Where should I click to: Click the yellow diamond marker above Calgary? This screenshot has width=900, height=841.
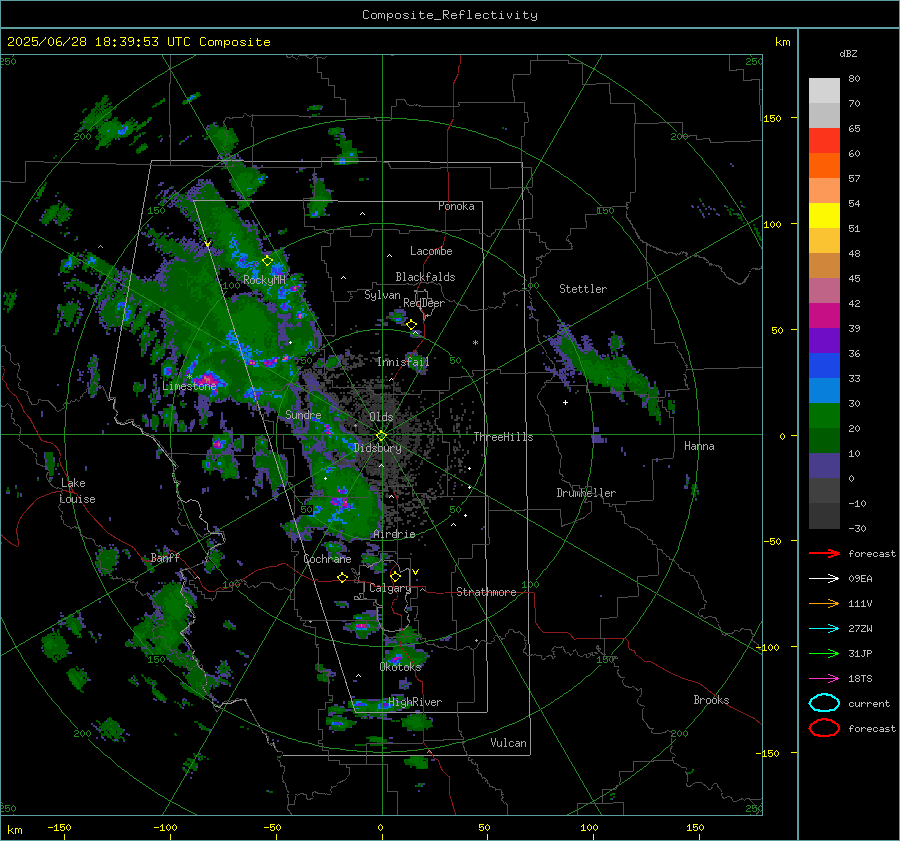tap(395, 576)
